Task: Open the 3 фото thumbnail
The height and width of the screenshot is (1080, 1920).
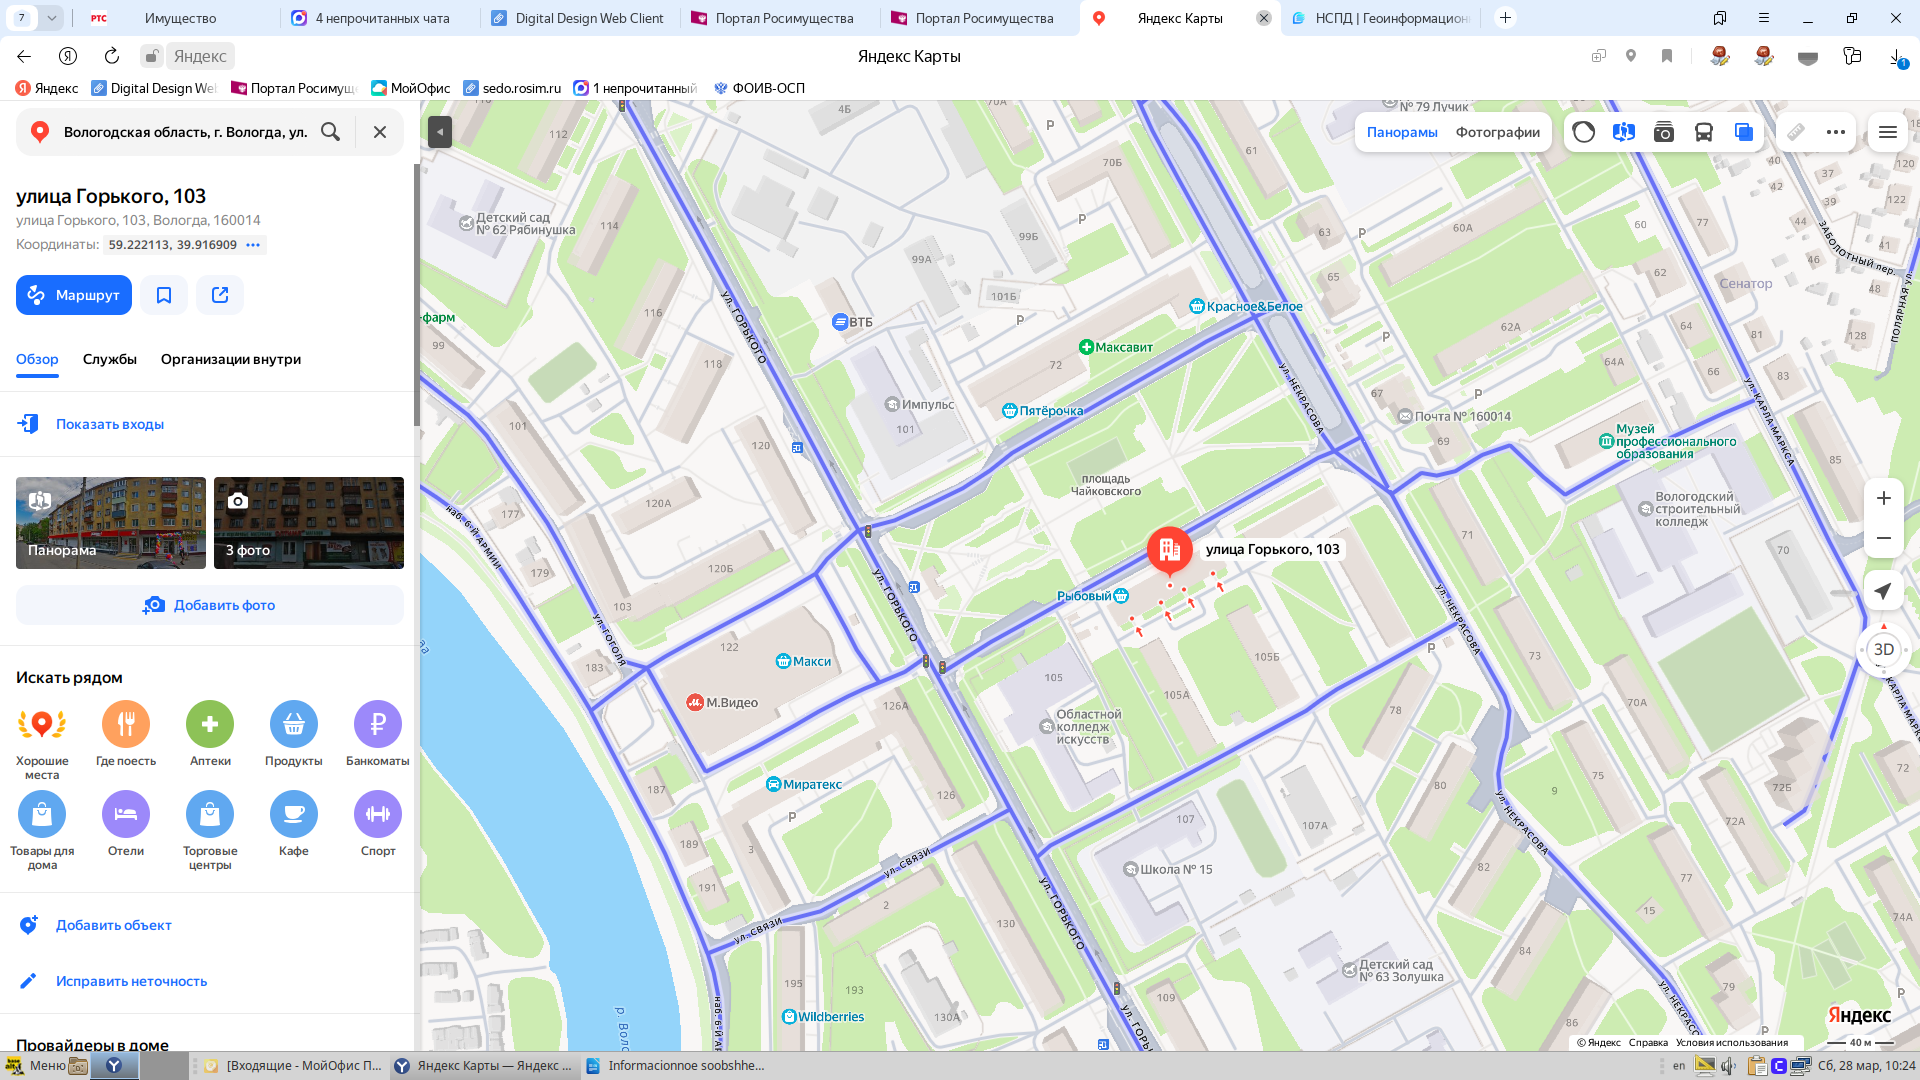Action: [x=309, y=523]
